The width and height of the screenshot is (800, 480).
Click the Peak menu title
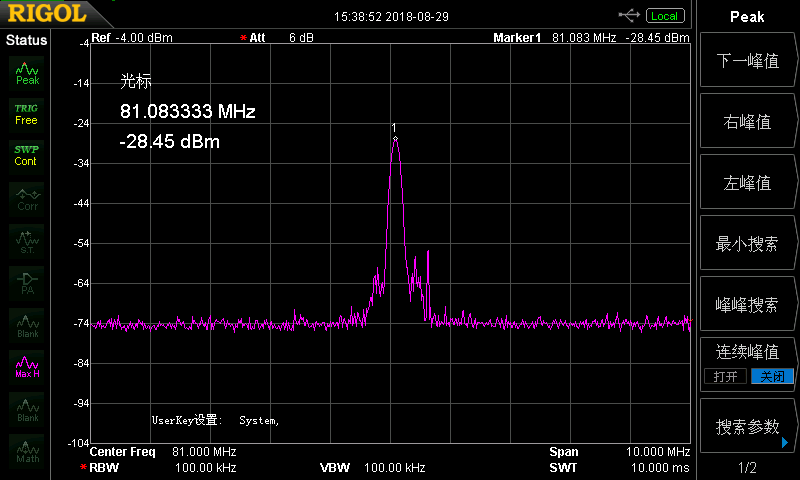(x=747, y=17)
